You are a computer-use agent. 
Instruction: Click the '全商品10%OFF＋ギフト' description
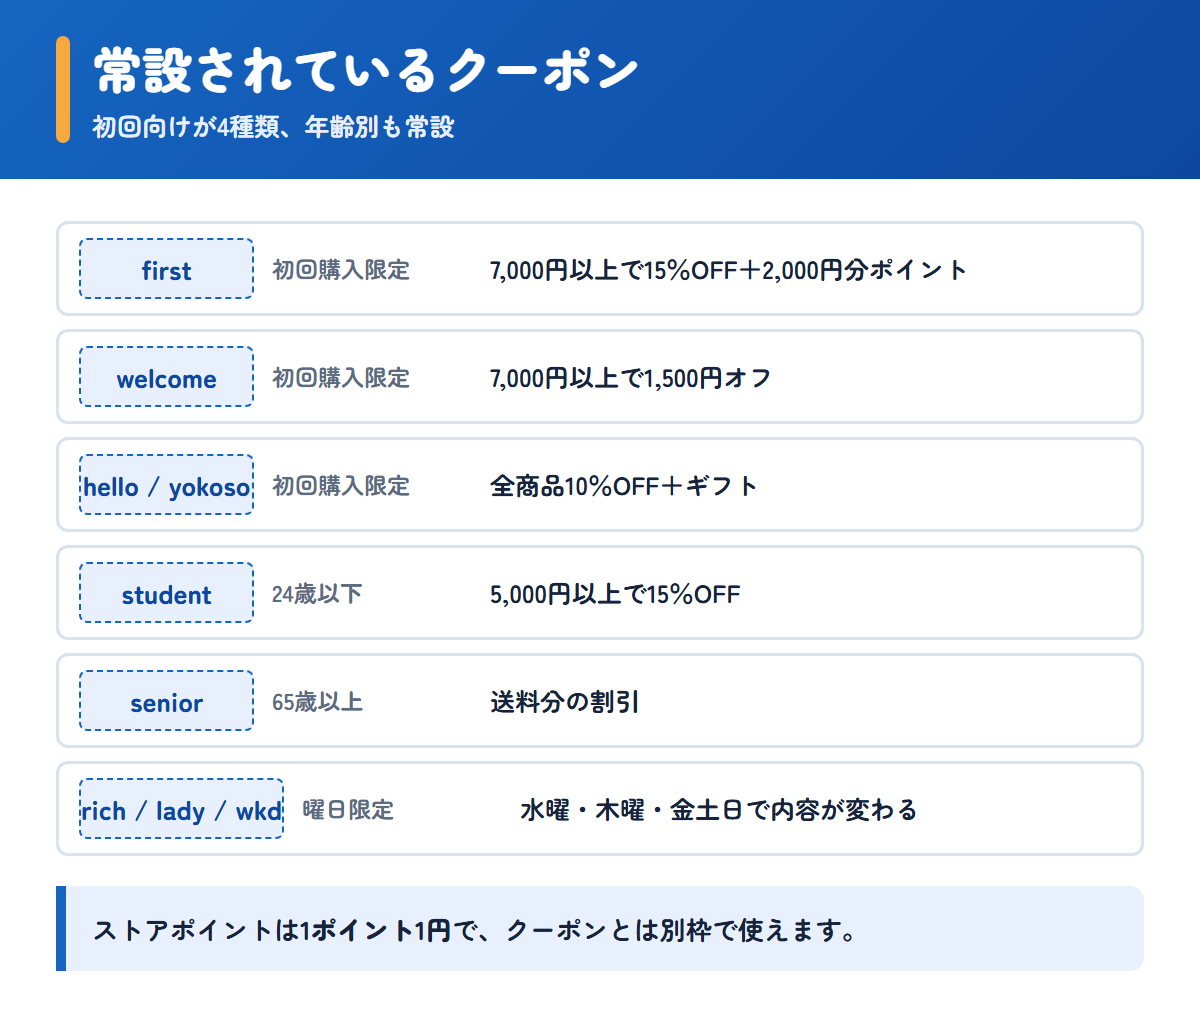click(624, 486)
